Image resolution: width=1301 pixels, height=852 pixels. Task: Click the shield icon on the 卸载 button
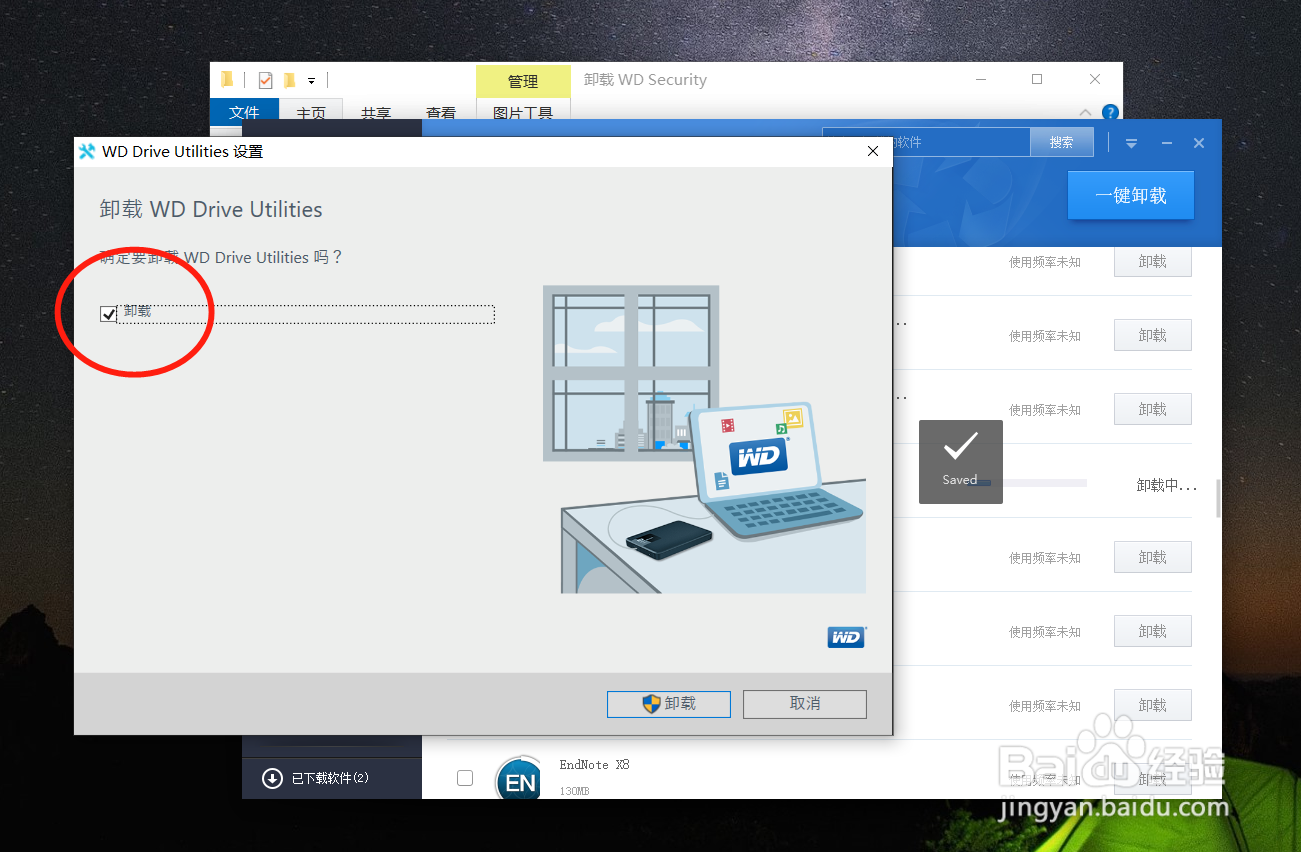[650, 704]
